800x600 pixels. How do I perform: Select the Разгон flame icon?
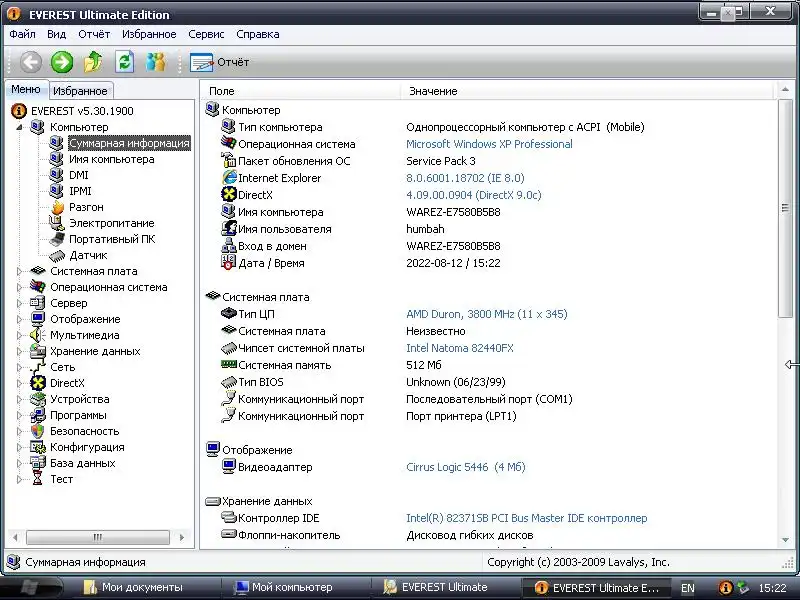(x=57, y=207)
